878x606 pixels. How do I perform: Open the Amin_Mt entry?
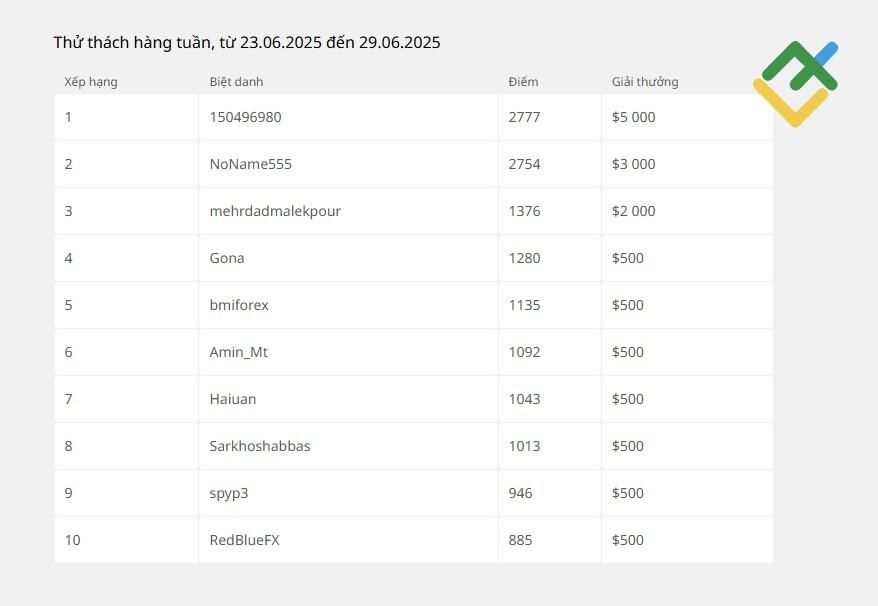click(239, 352)
